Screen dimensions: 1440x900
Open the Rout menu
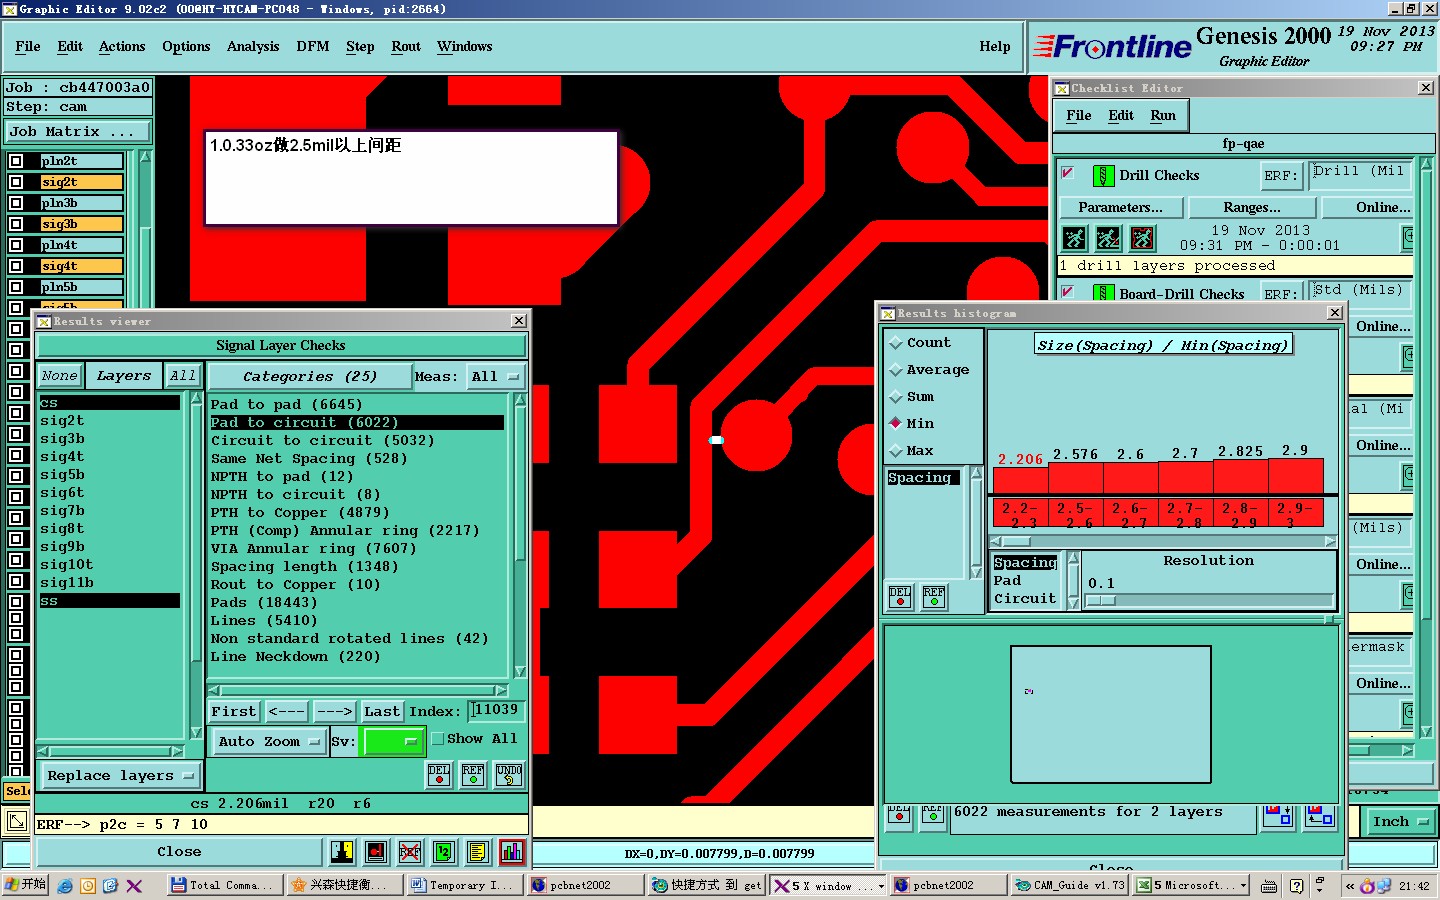click(x=406, y=47)
